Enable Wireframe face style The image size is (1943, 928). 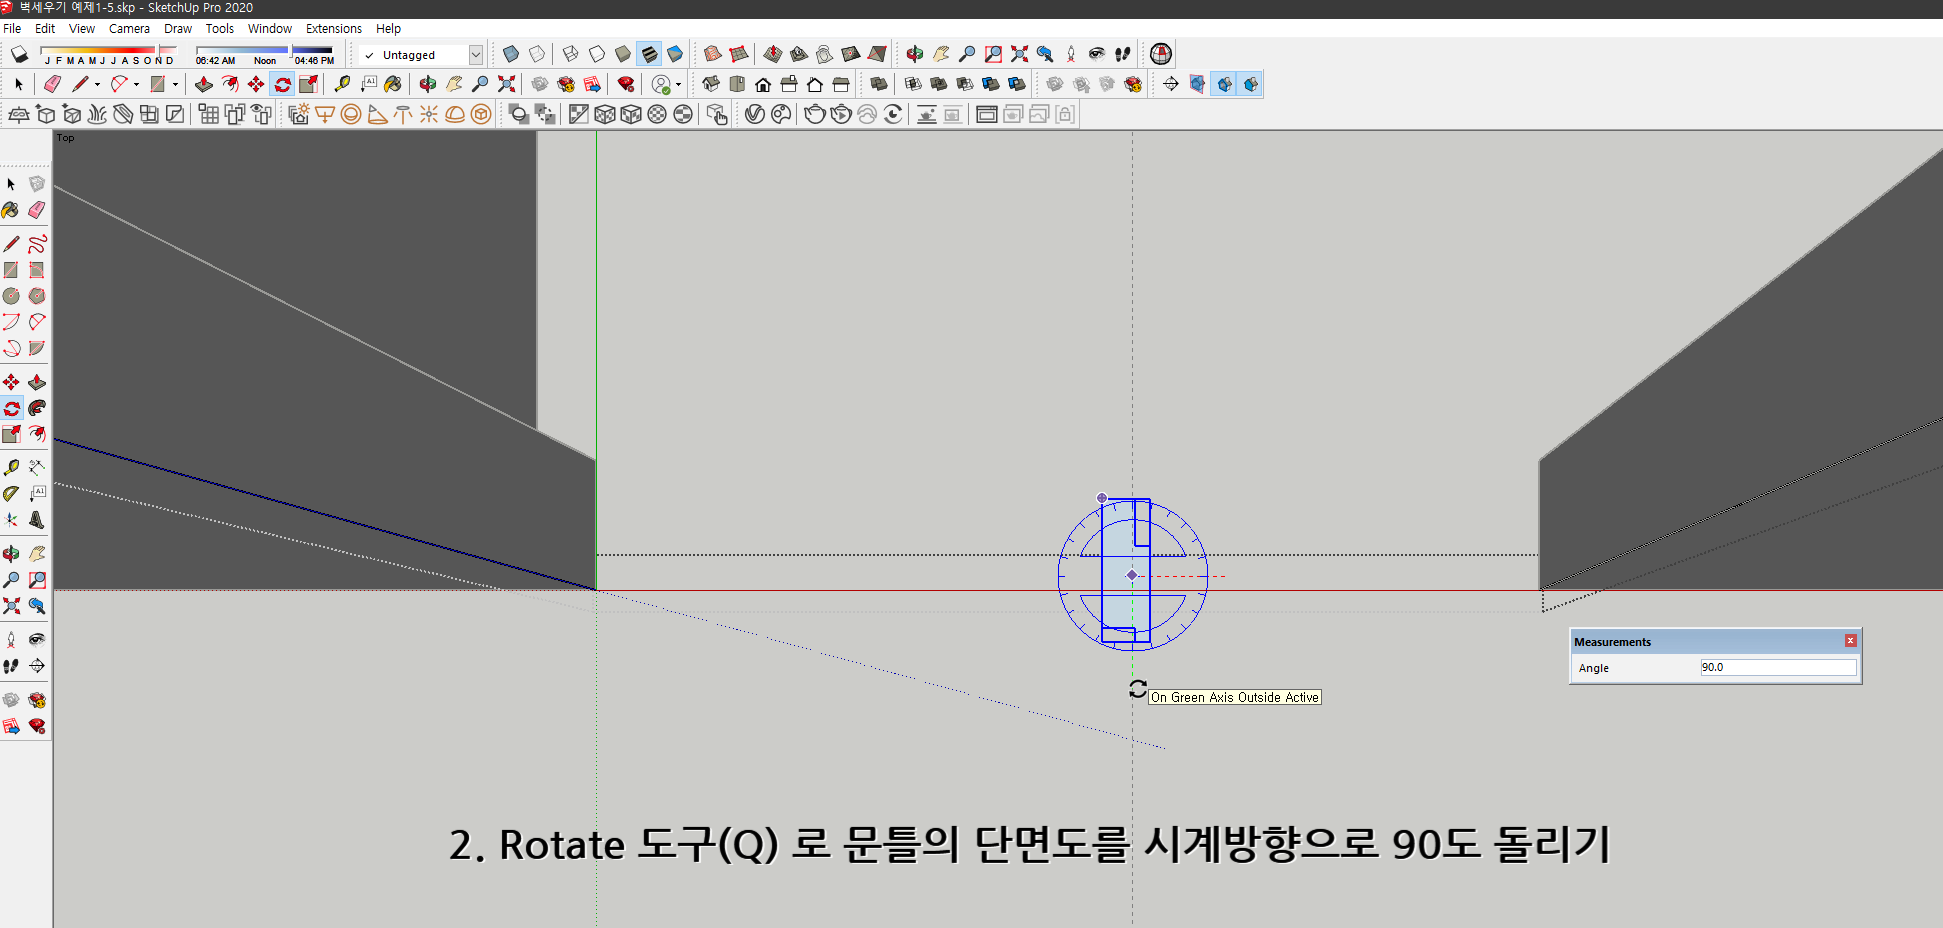point(571,54)
